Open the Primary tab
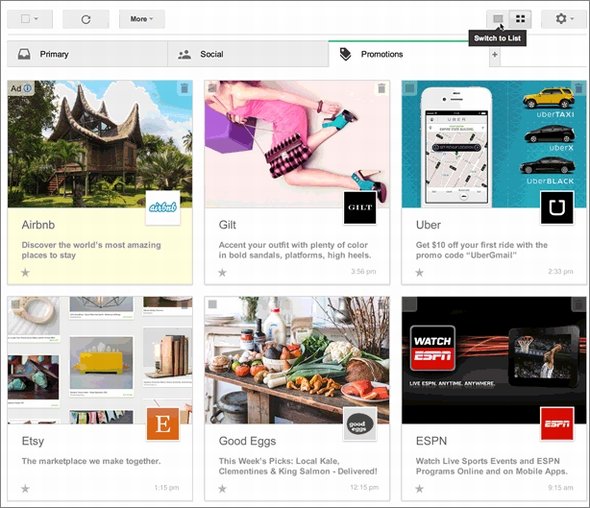Screen dimensions: 590x508 [x=87, y=54]
